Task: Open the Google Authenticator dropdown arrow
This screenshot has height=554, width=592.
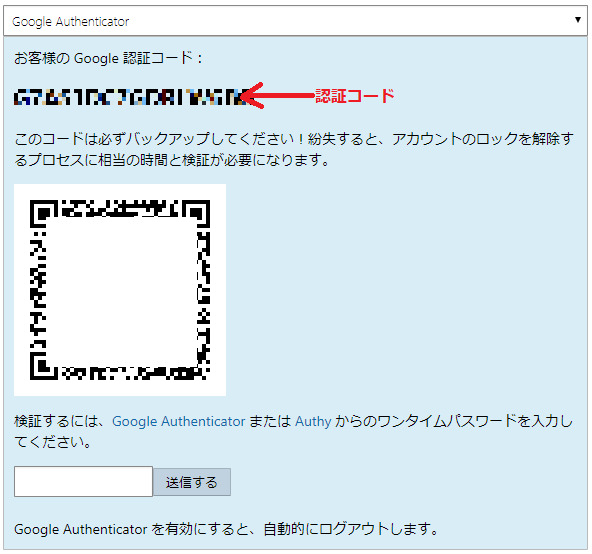Action: (x=577, y=20)
